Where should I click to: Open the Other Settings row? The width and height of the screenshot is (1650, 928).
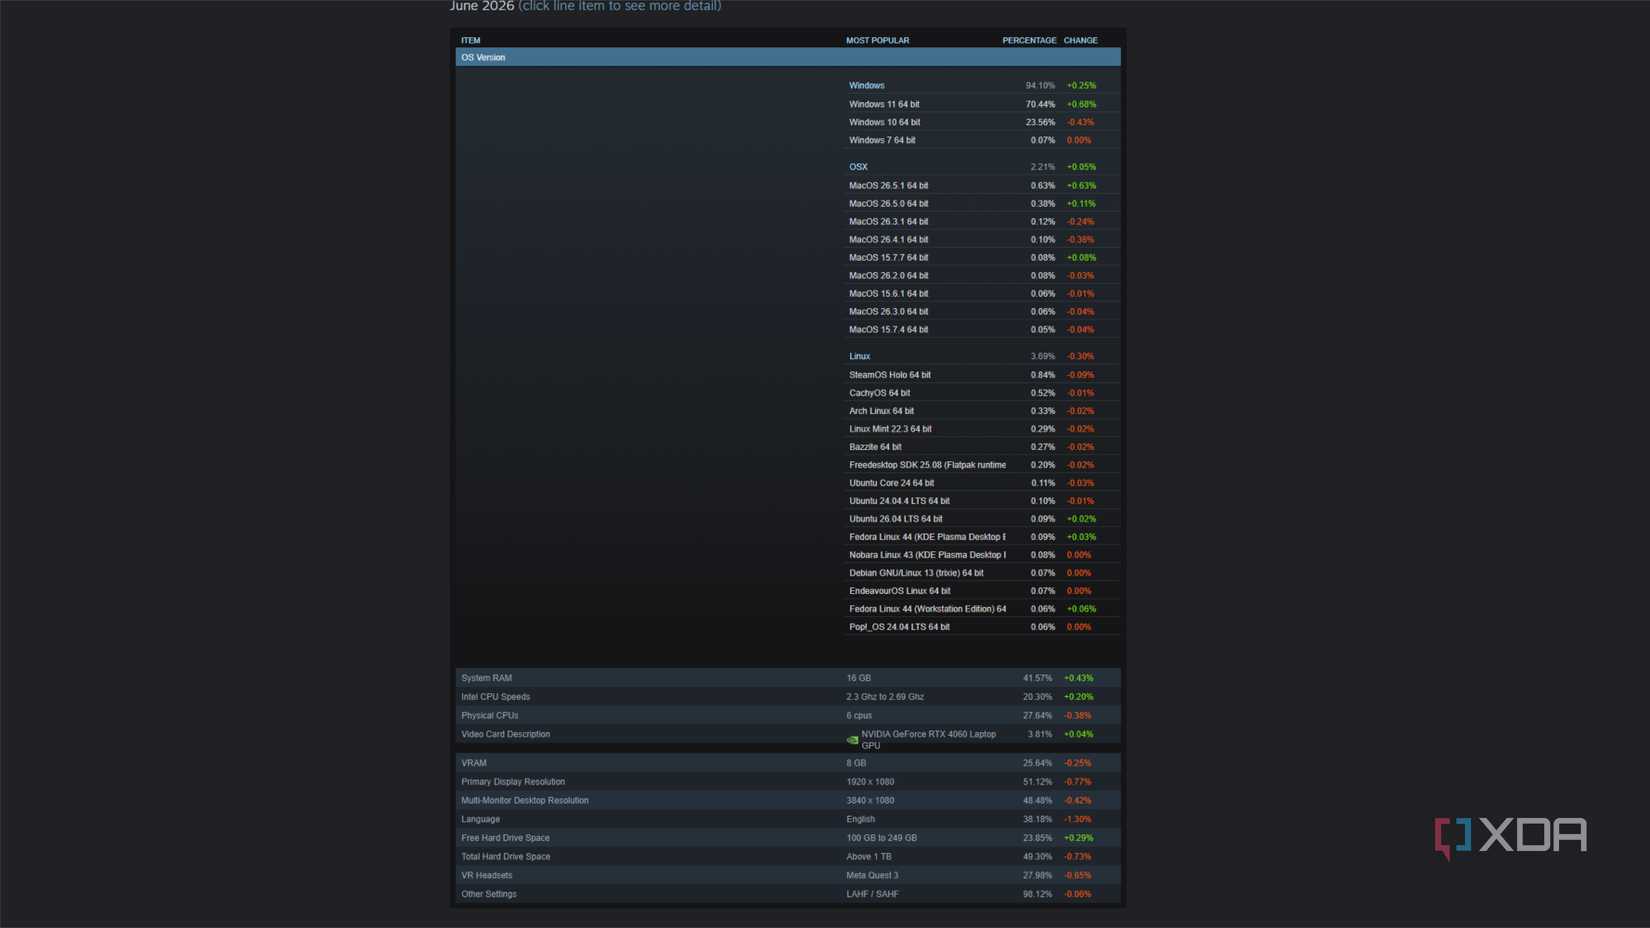click(x=788, y=894)
